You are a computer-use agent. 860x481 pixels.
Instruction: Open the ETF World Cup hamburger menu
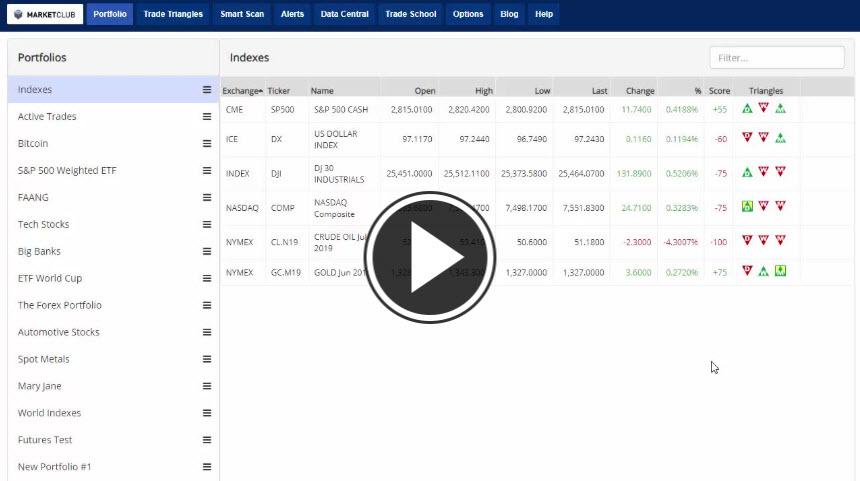(207, 278)
